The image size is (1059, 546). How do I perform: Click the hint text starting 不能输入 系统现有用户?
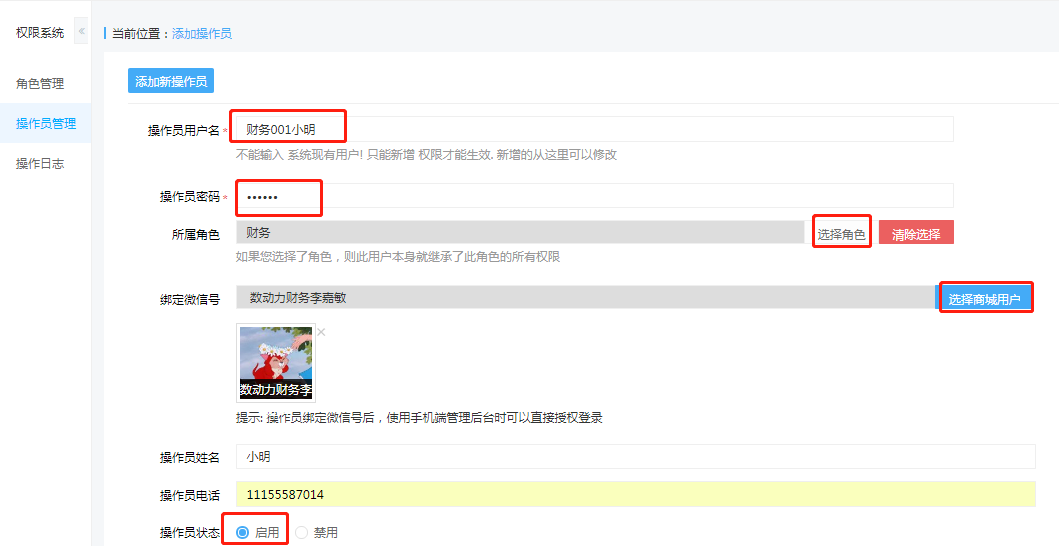pyautogui.click(x=426, y=155)
